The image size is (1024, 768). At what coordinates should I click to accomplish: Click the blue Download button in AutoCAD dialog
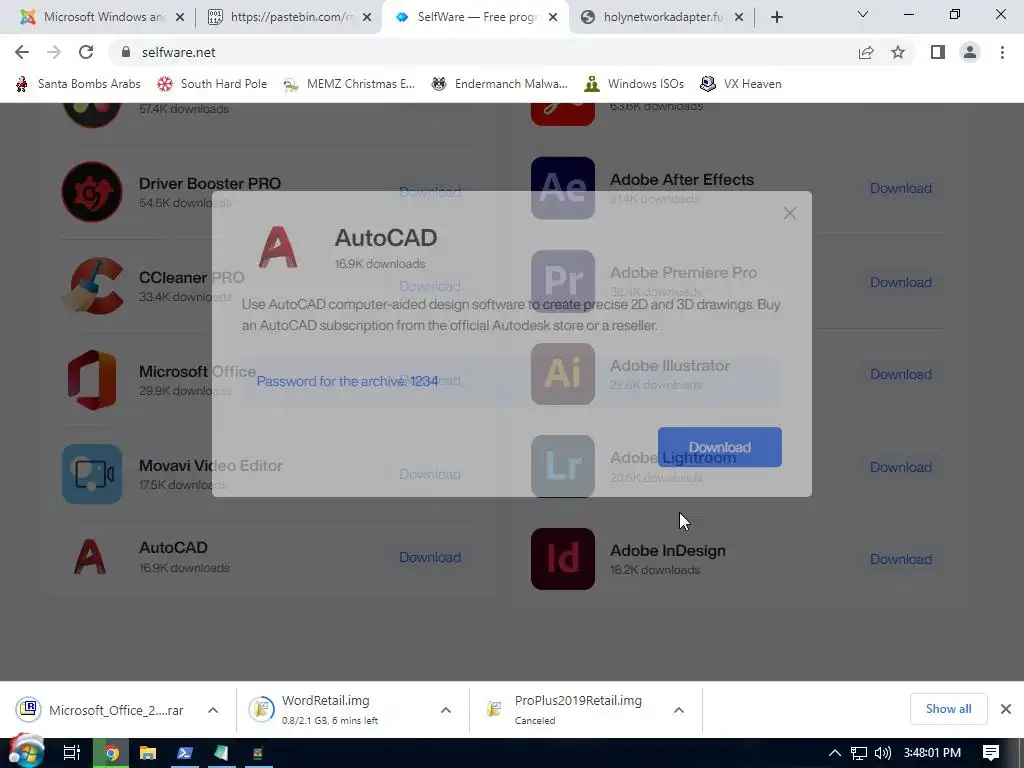(720, 447)
